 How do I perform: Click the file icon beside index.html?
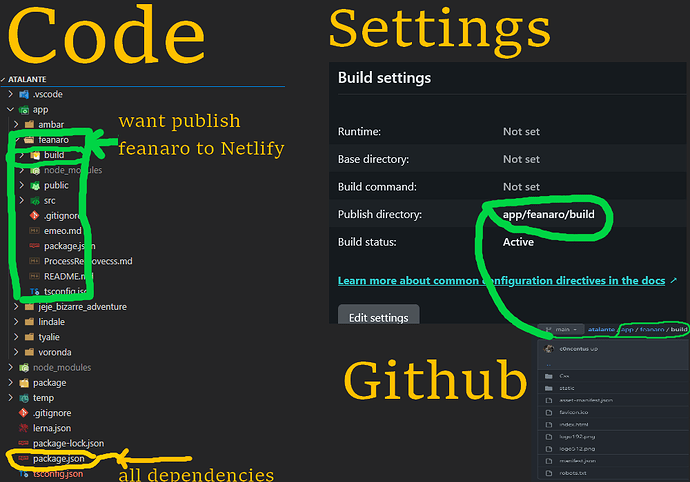pyautogui.click(x=549, y=425)
